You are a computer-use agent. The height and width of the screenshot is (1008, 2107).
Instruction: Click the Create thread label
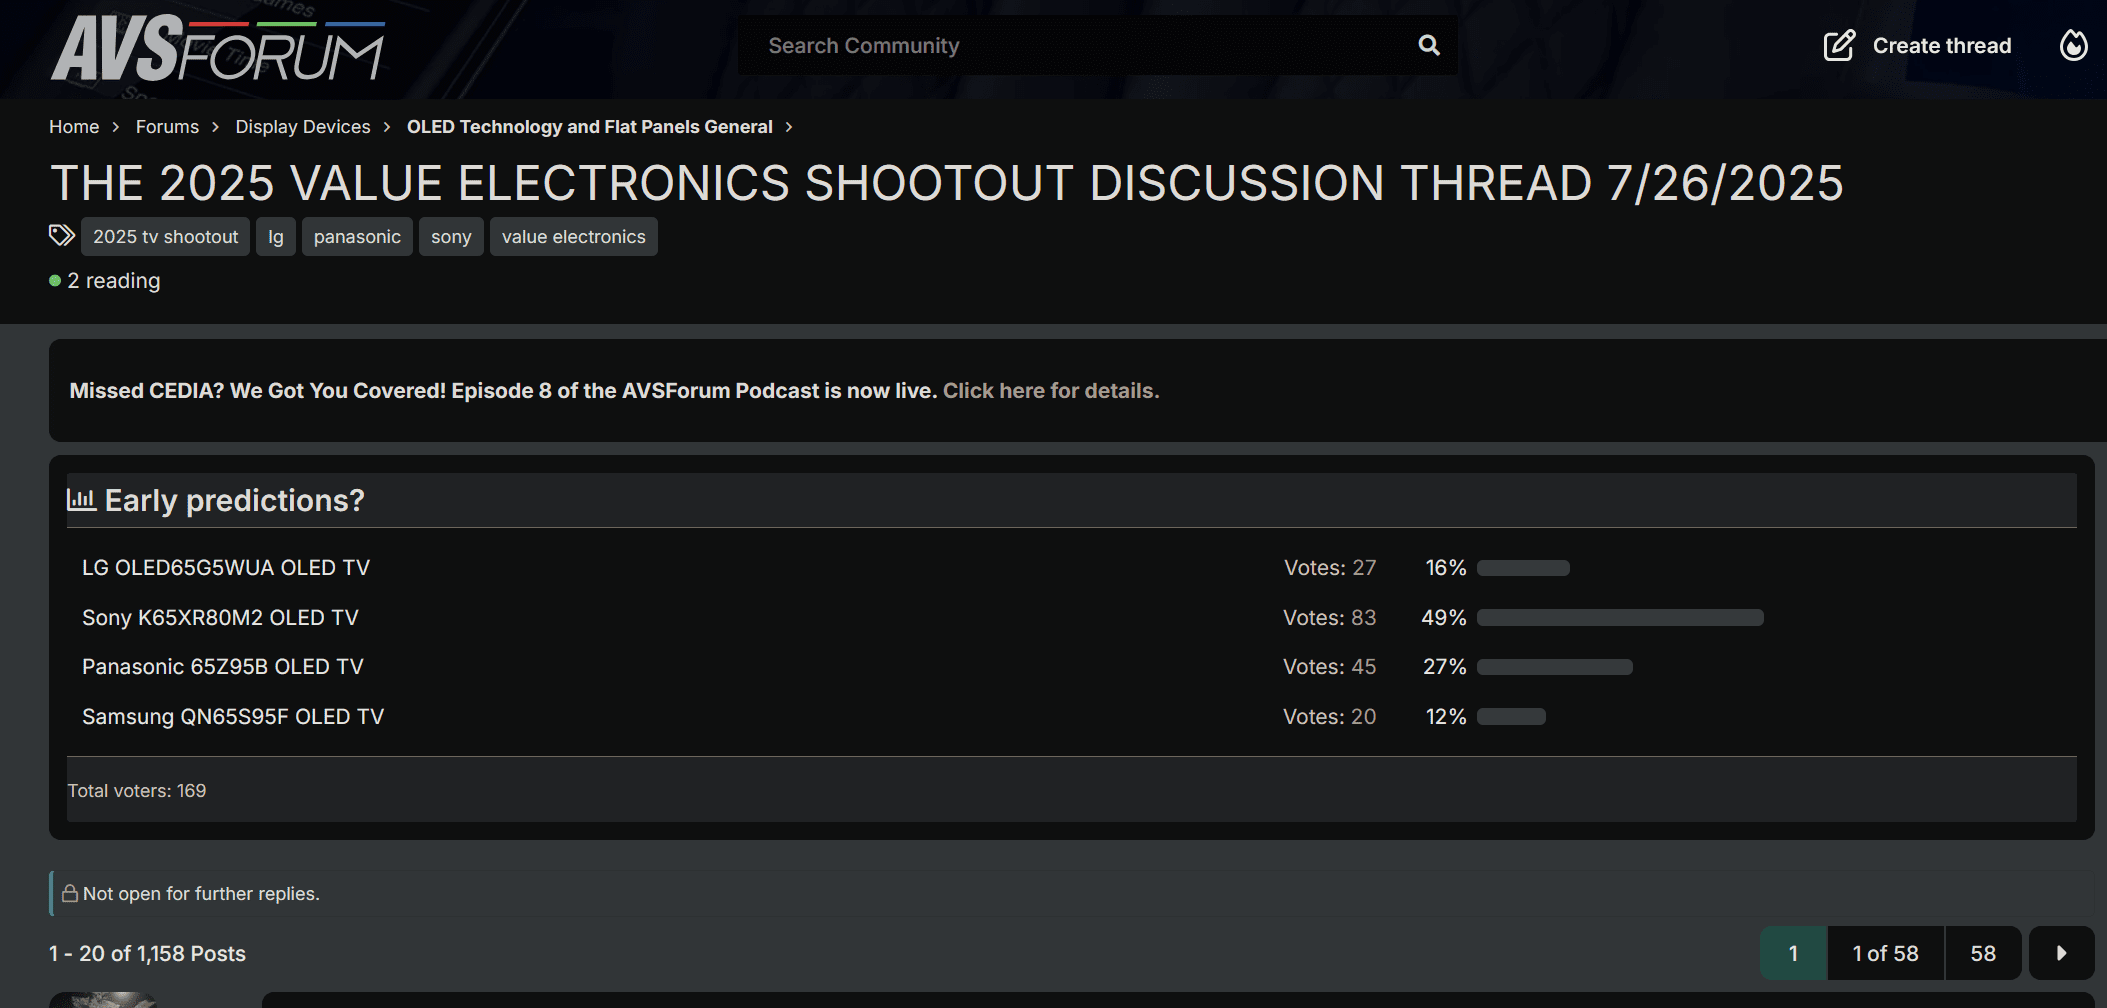coord(1942,46)
